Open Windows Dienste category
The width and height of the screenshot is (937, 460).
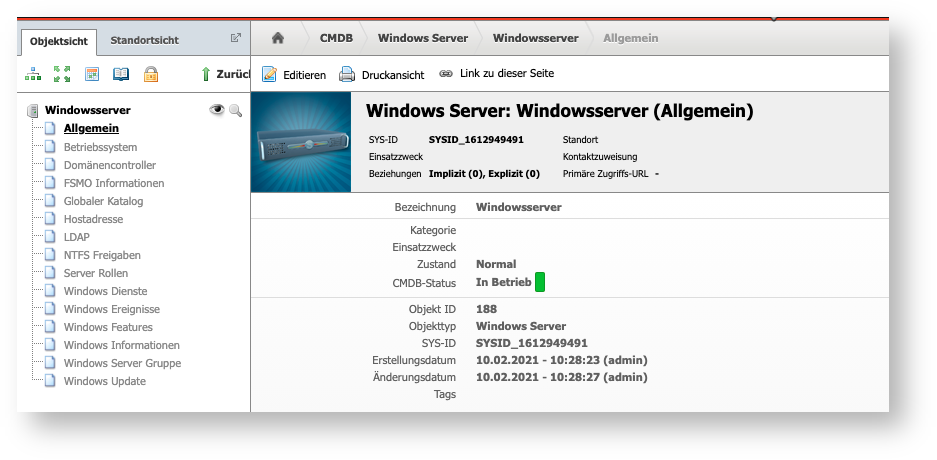[105, 291]
